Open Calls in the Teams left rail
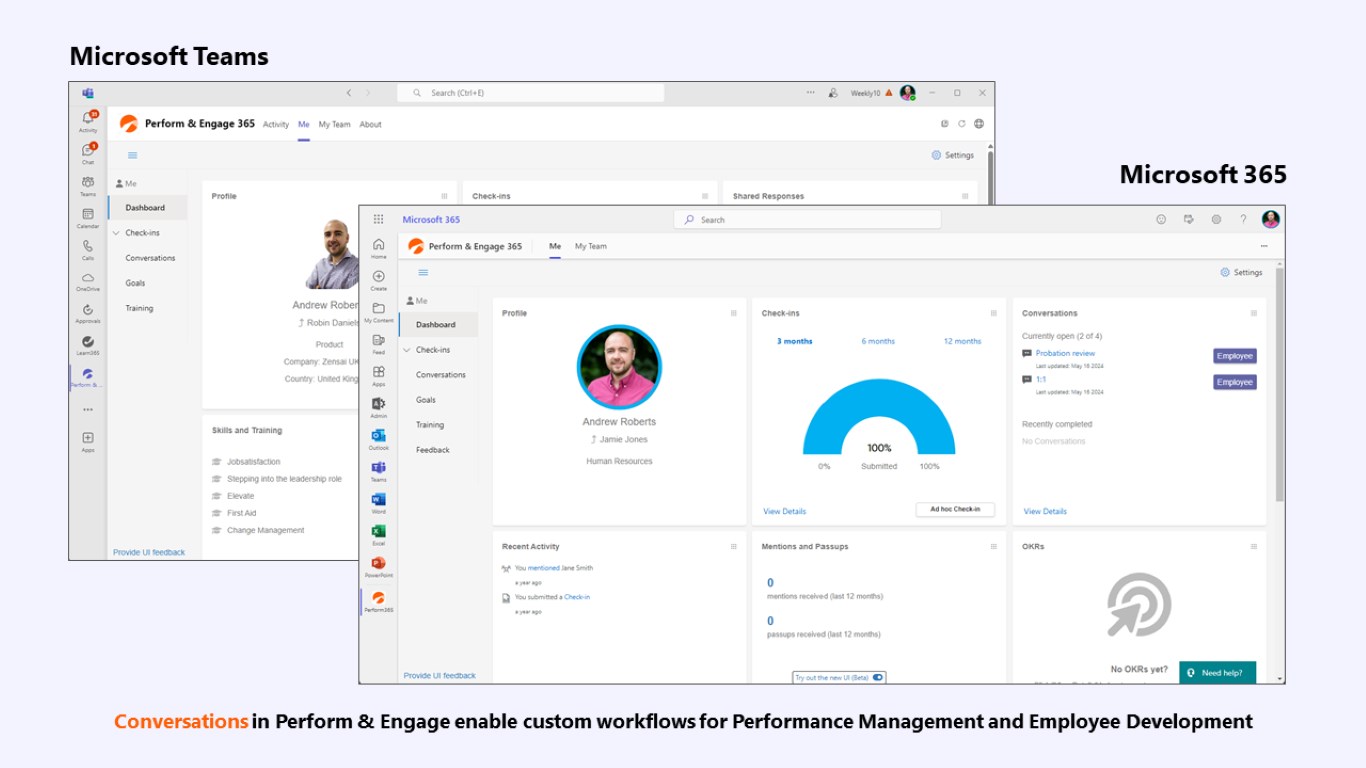 tap(88, 249)
